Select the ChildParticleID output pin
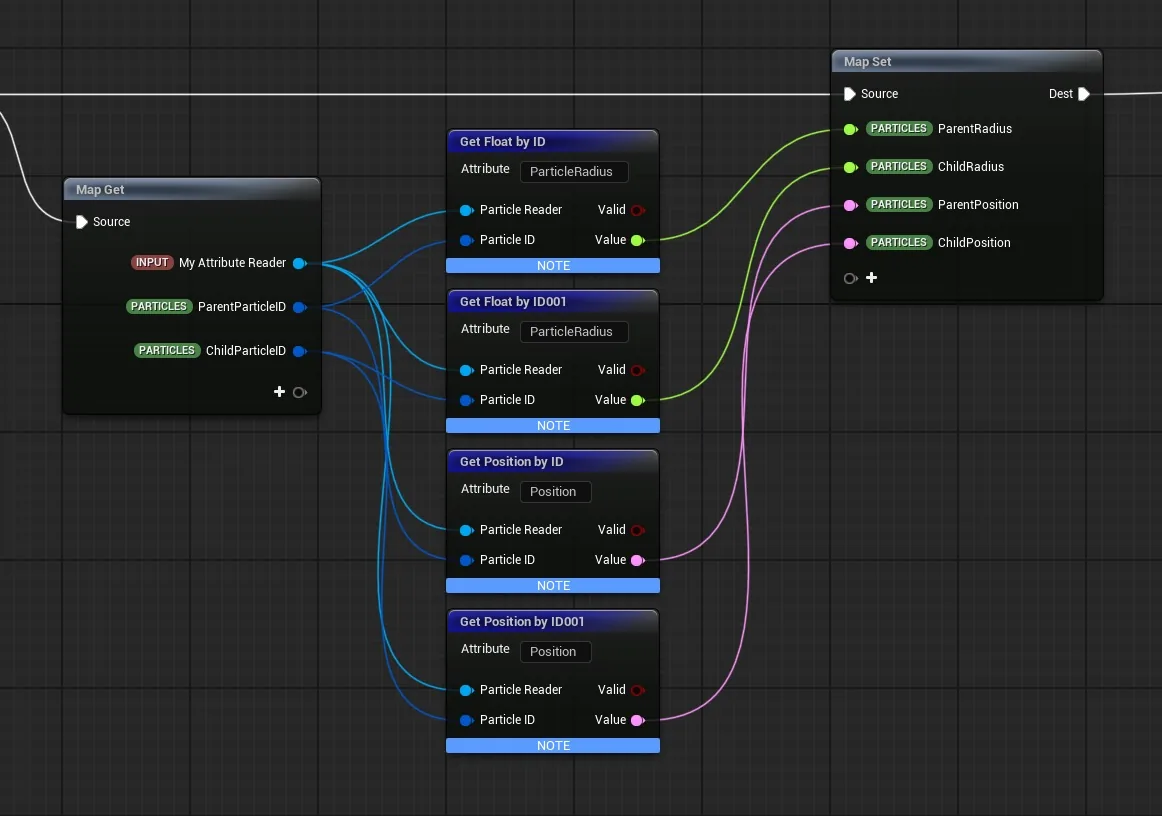Image resolution: width=1162 pixels, height=816 pixels. [299, 351]
